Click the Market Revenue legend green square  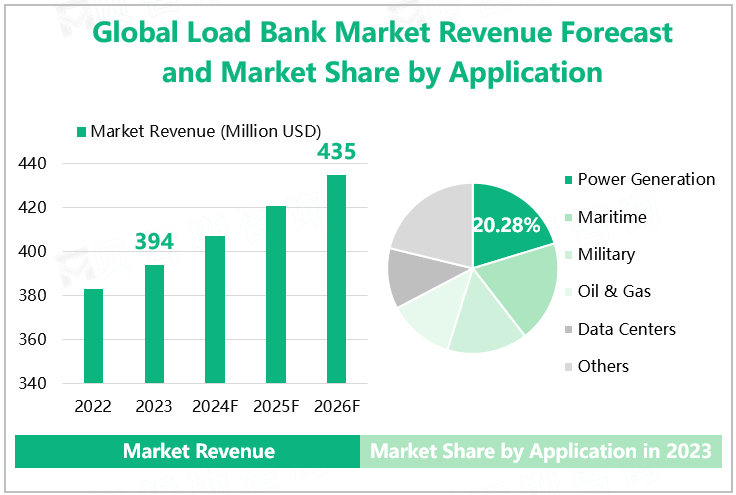click(x=82, y=131)
